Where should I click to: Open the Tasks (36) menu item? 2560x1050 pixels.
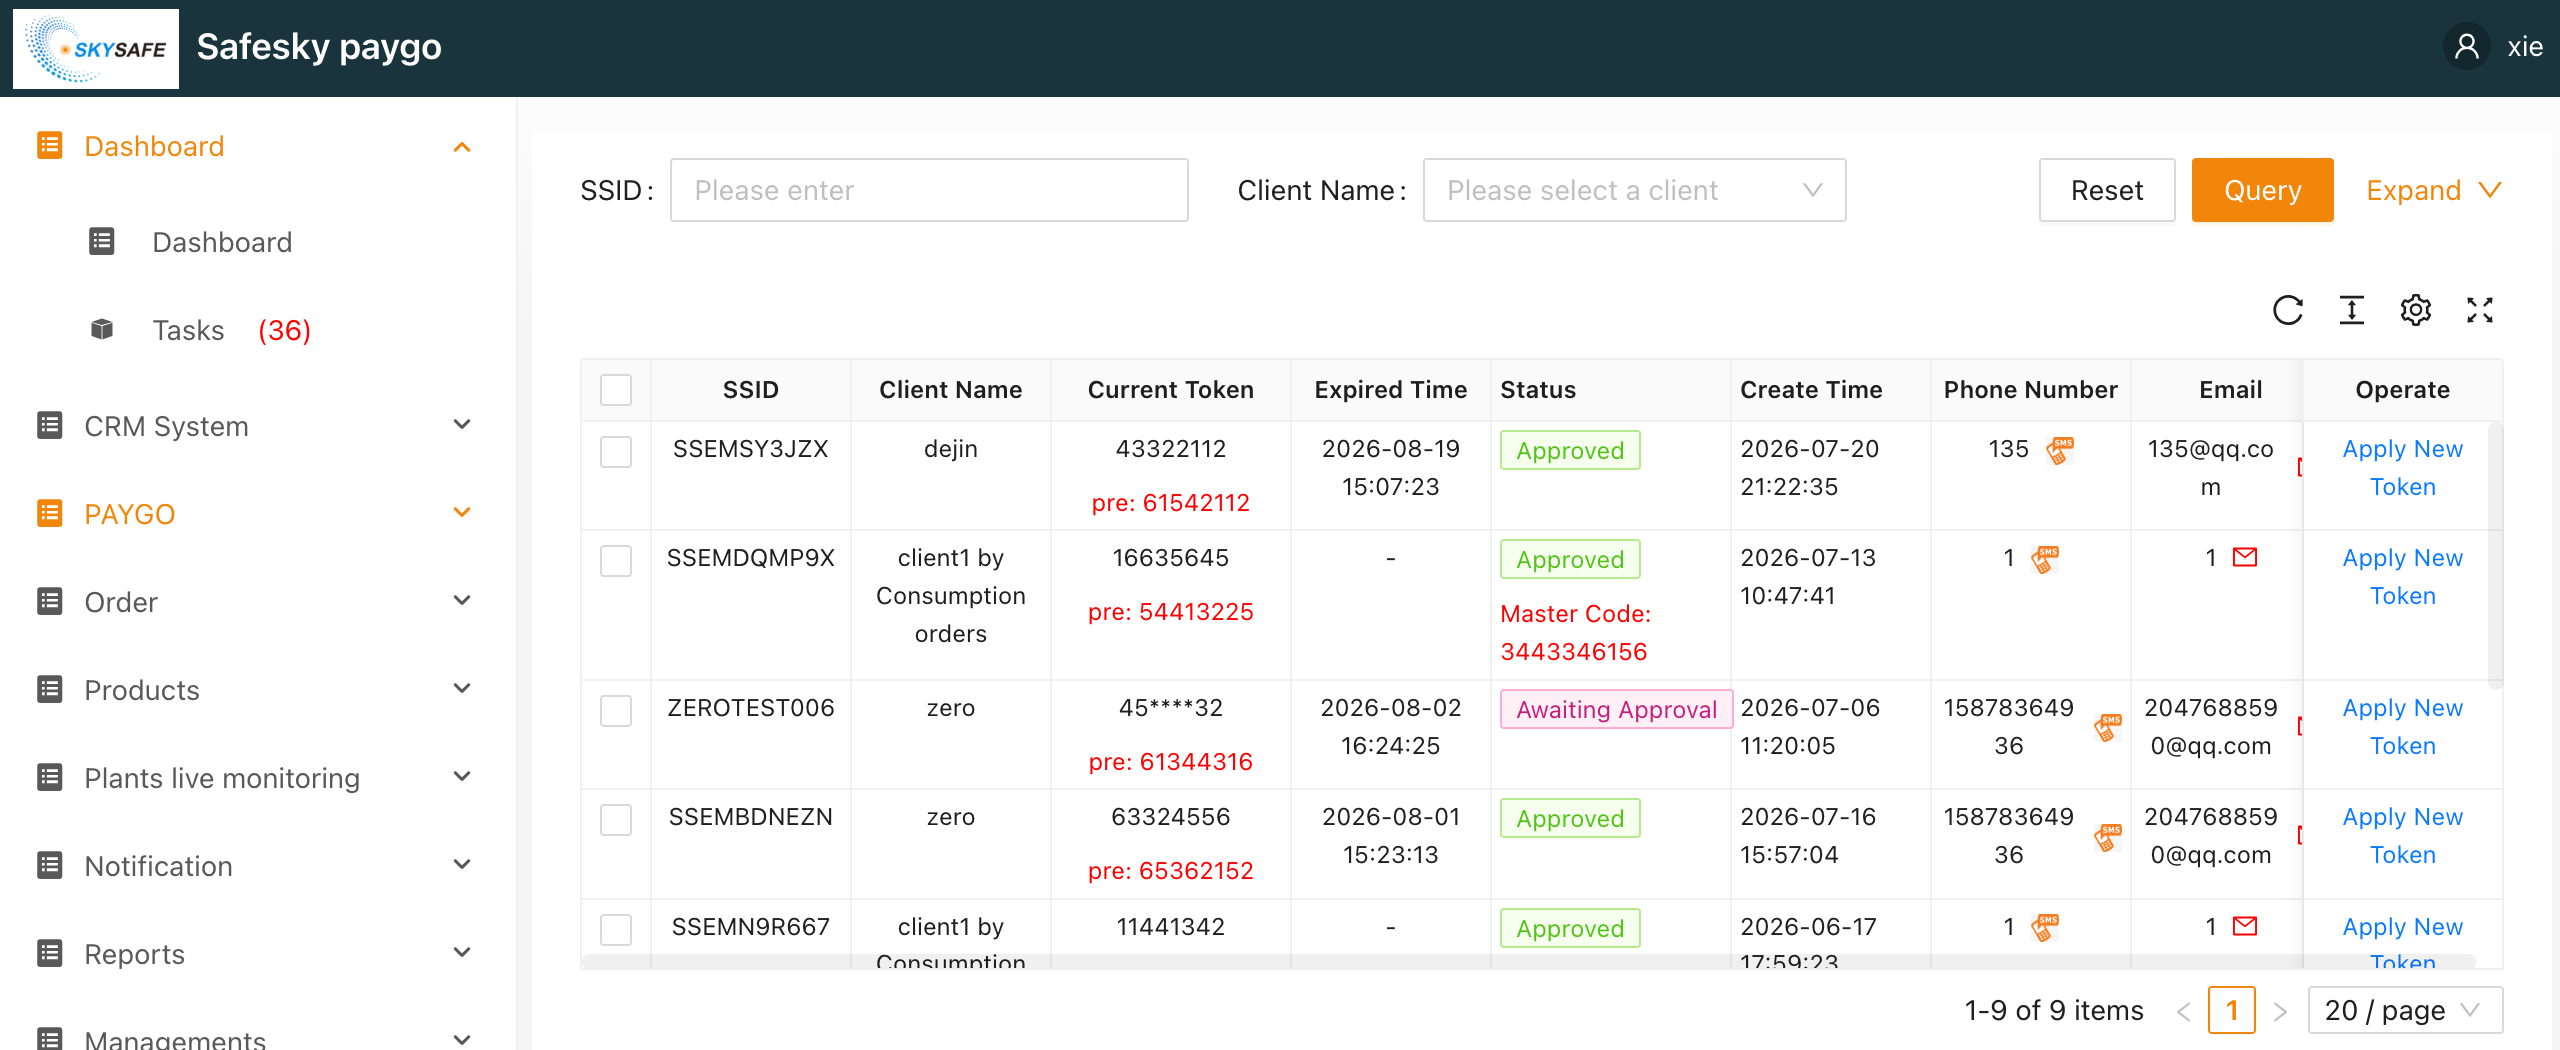tap(232, 330)
